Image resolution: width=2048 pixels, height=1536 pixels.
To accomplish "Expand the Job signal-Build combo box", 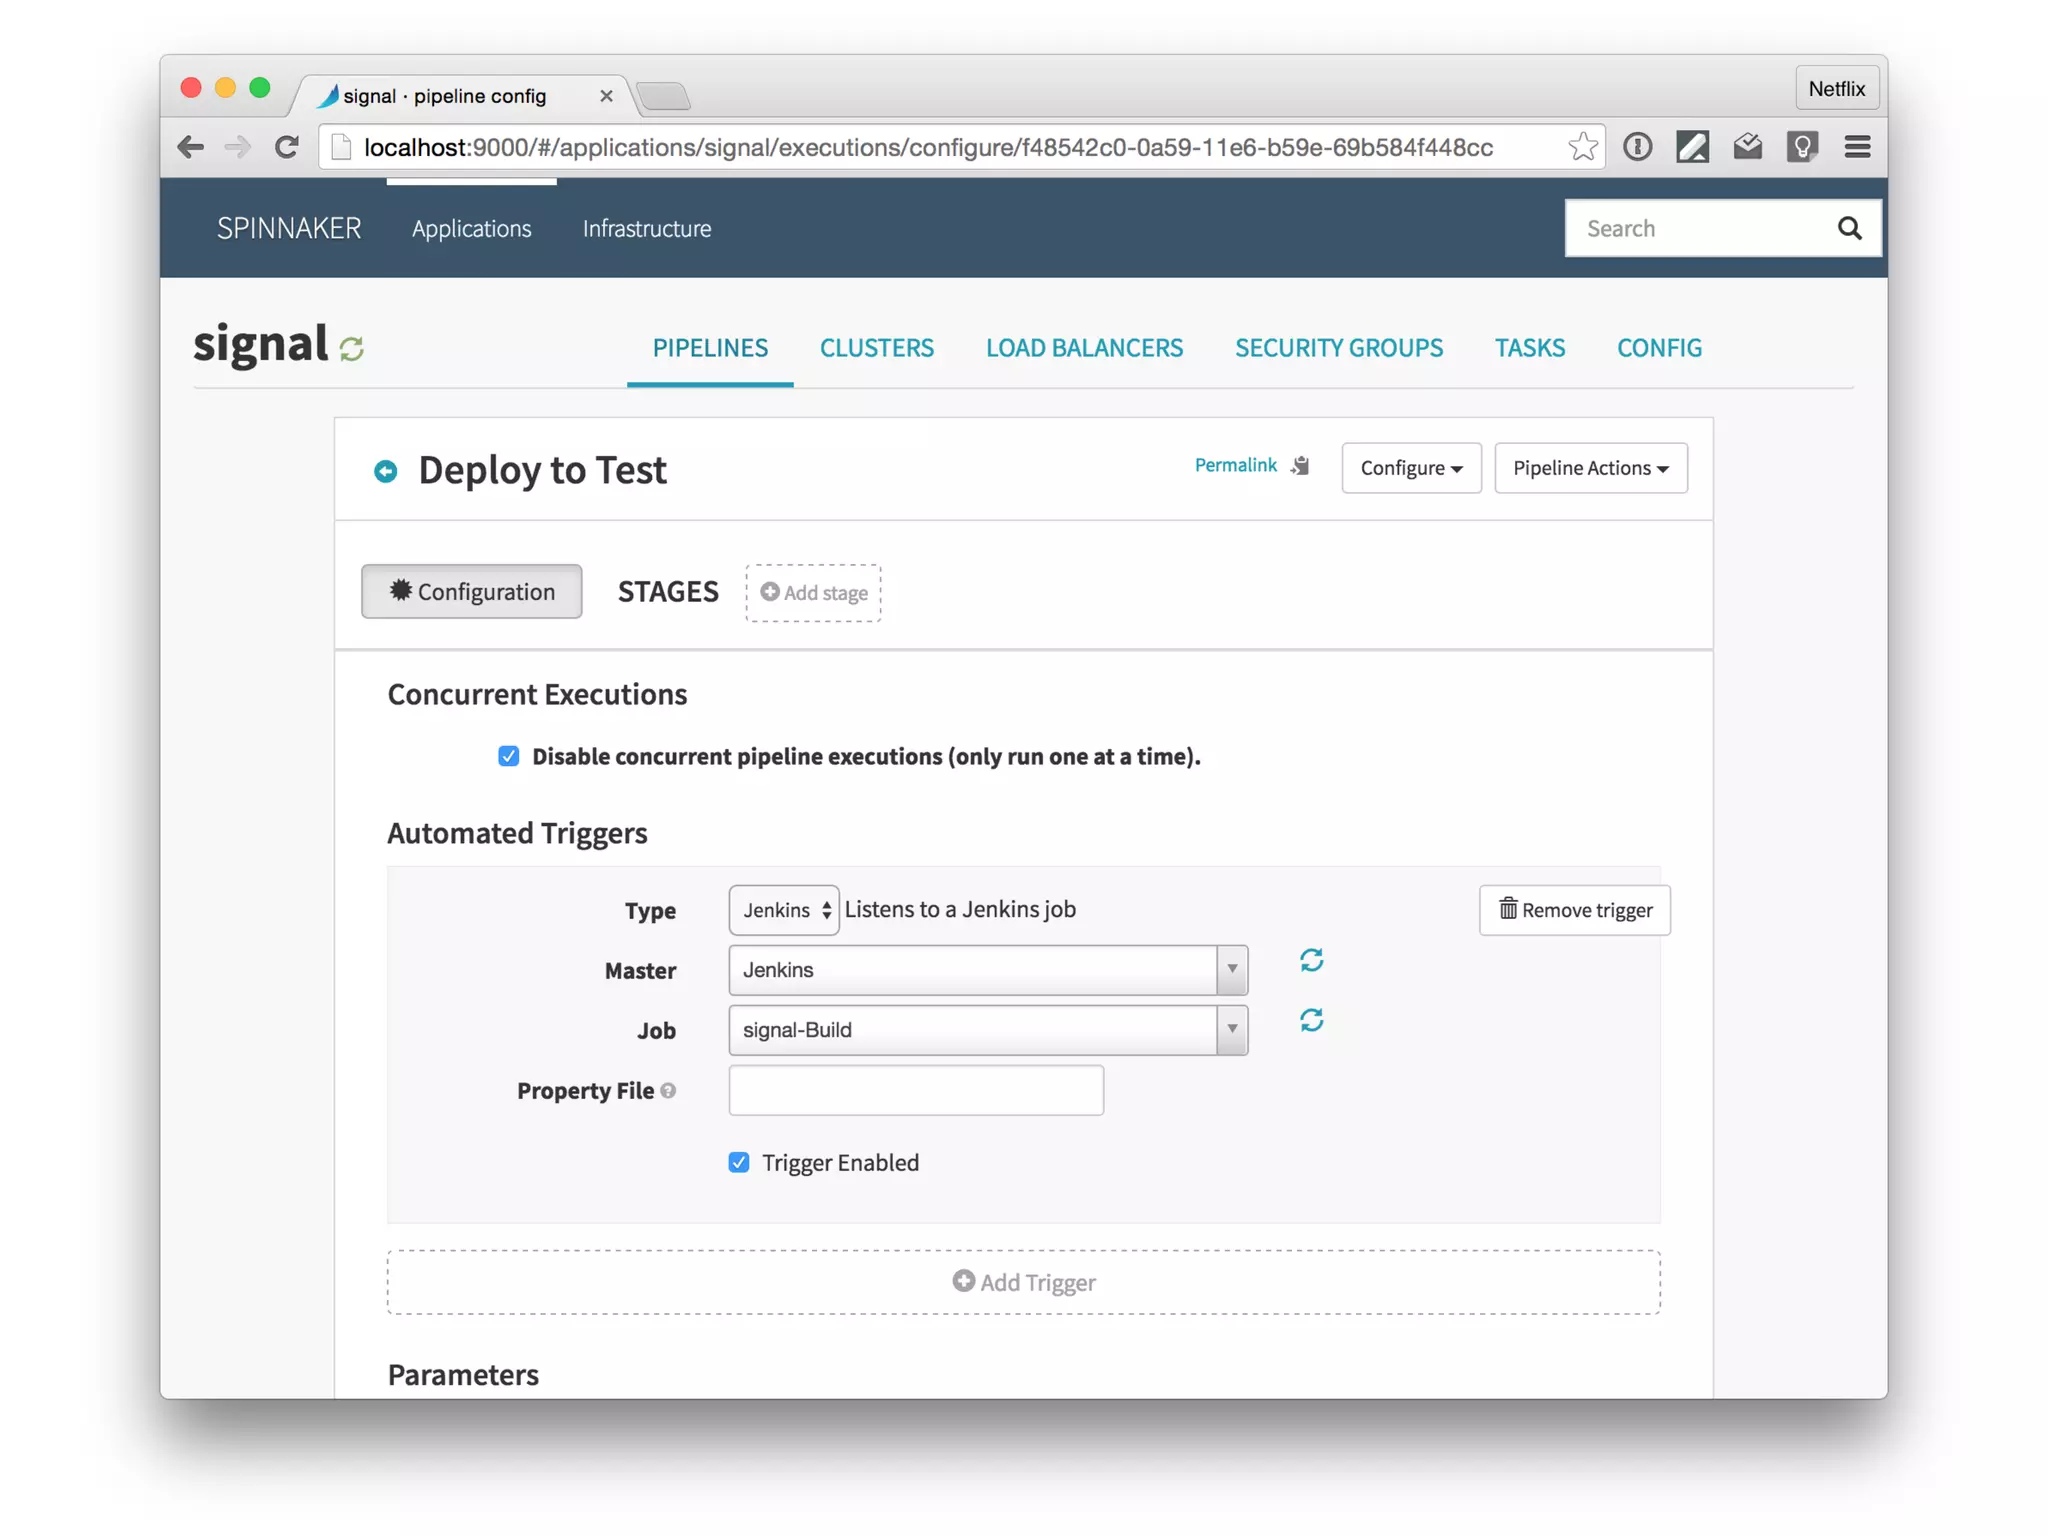I will [1231, 1030].
